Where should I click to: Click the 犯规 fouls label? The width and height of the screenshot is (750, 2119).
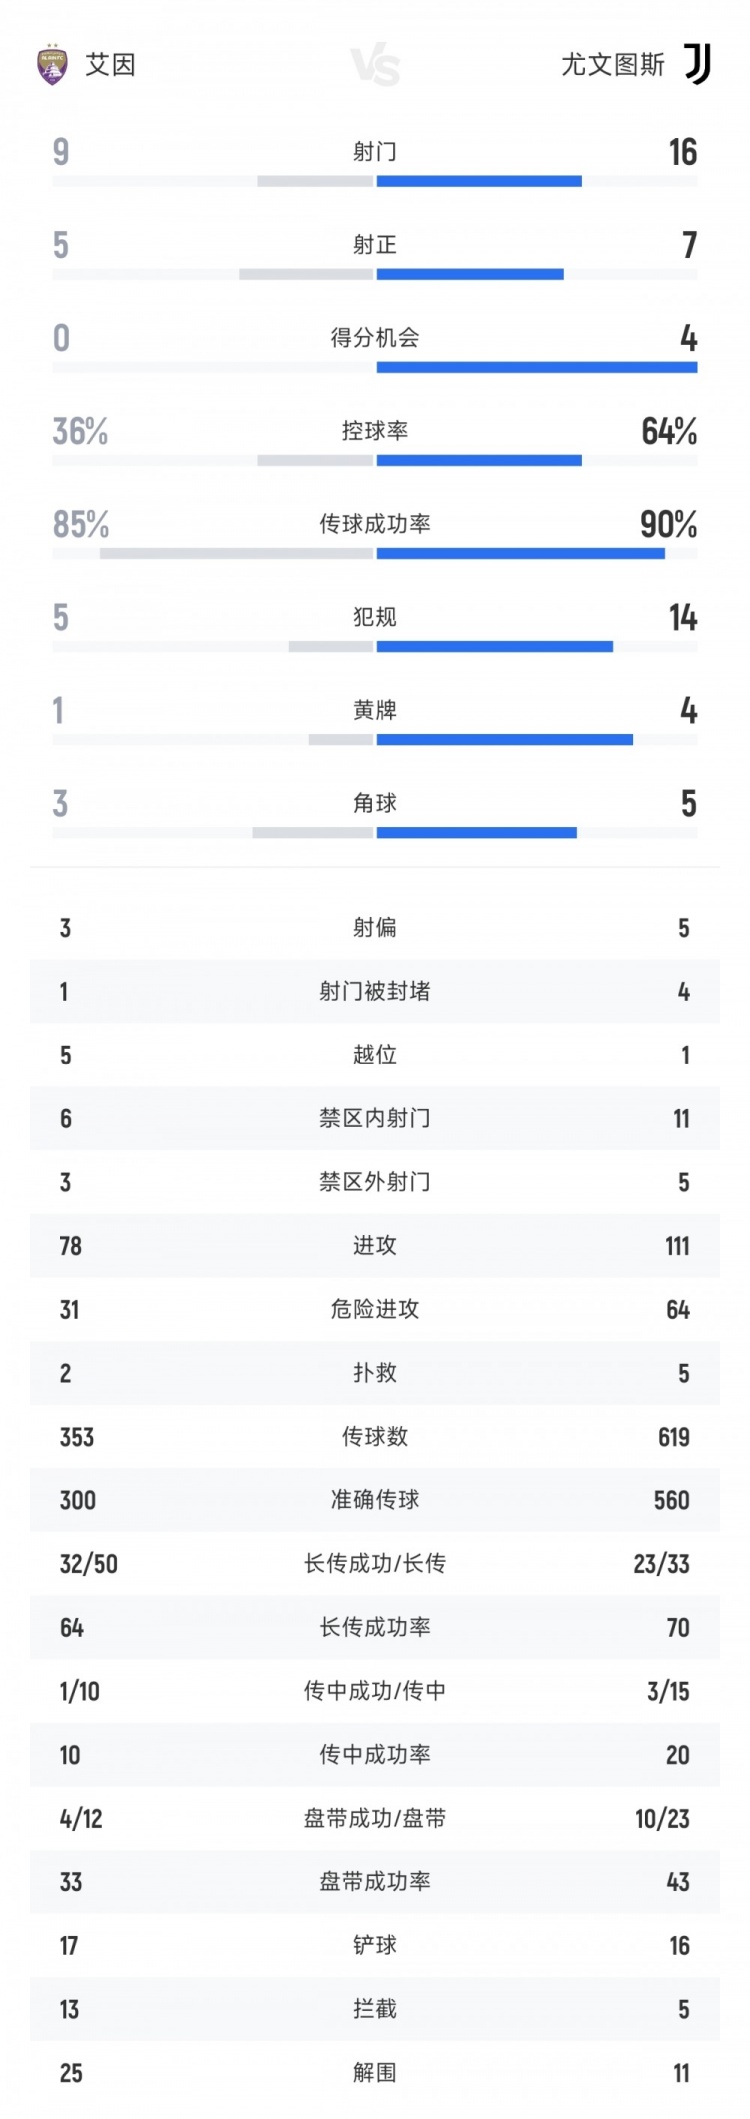(375, 617)
